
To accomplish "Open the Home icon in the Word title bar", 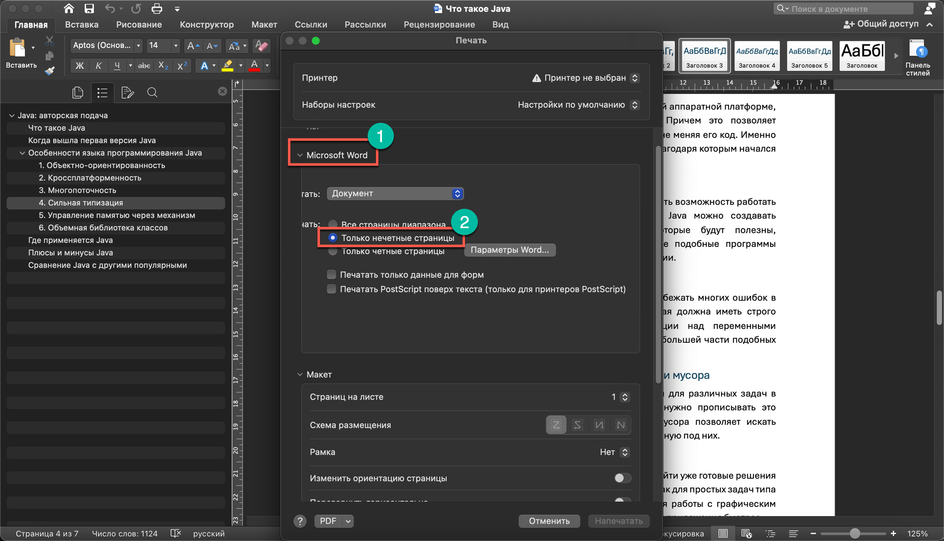I will (69, 8).
